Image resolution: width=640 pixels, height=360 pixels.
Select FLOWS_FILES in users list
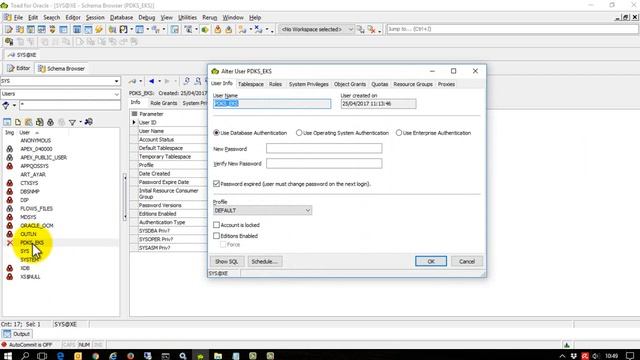[36, 209]
